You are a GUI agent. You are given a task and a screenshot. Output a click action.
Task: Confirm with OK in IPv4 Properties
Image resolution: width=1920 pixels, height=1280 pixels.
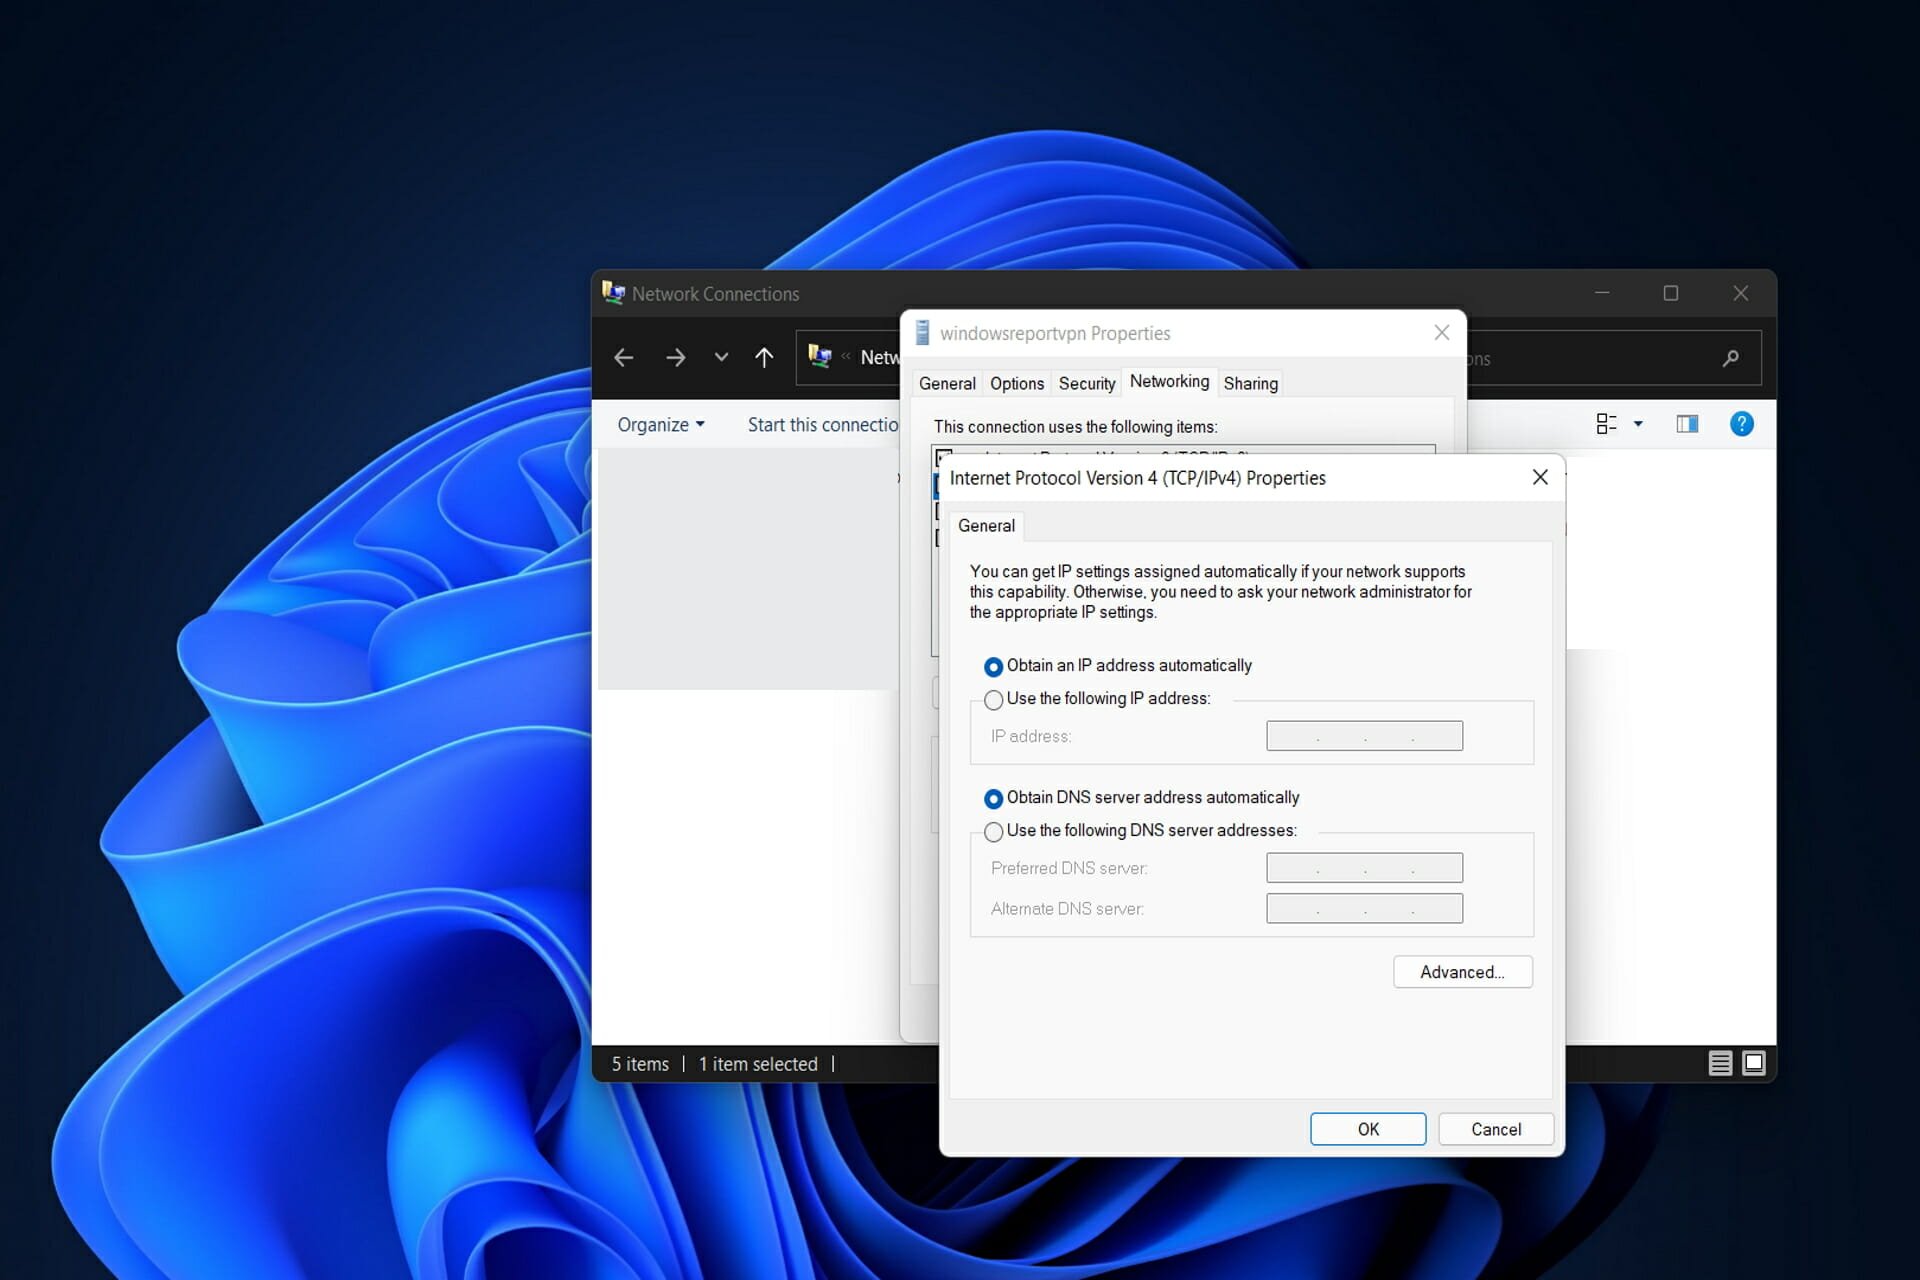(1368, 1129)
